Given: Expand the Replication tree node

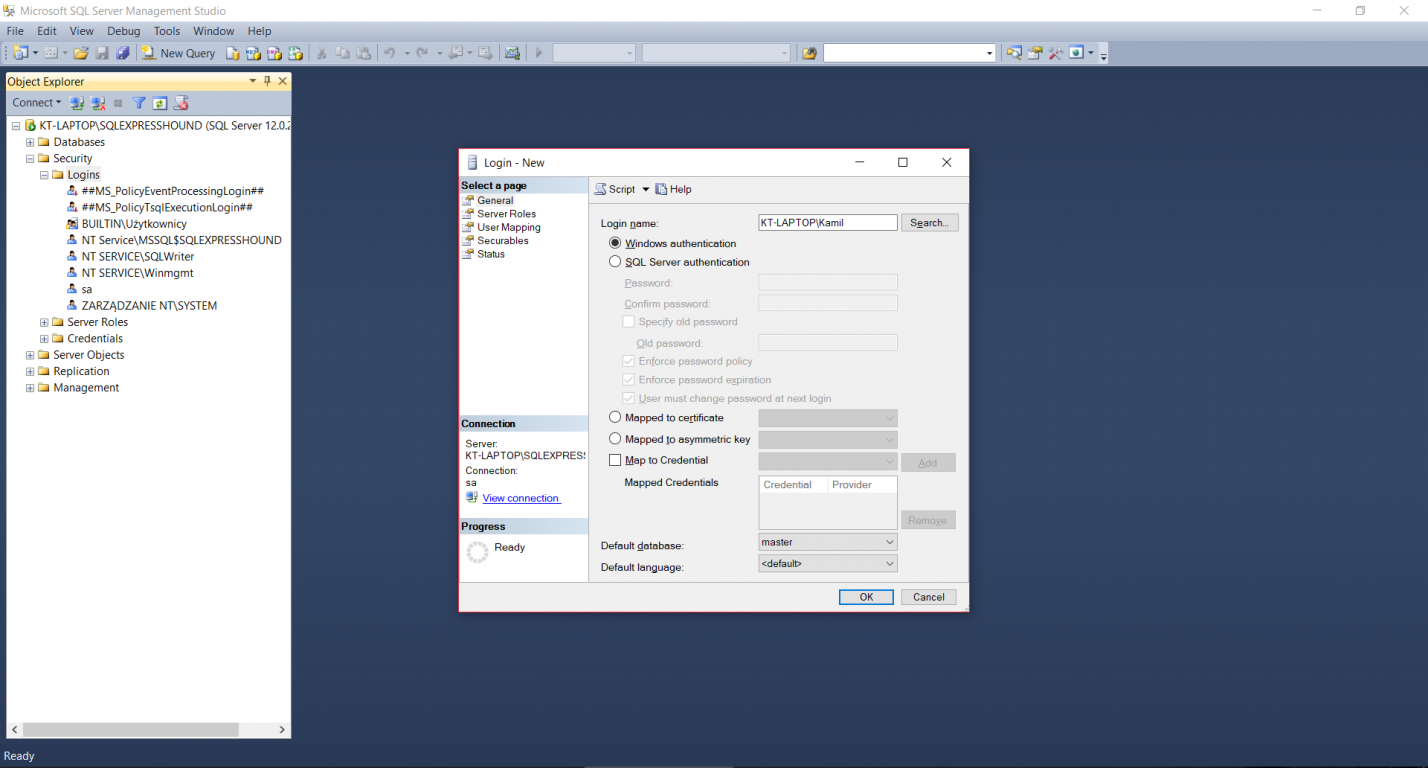Looking at the screenshot, I should [30, 371].
